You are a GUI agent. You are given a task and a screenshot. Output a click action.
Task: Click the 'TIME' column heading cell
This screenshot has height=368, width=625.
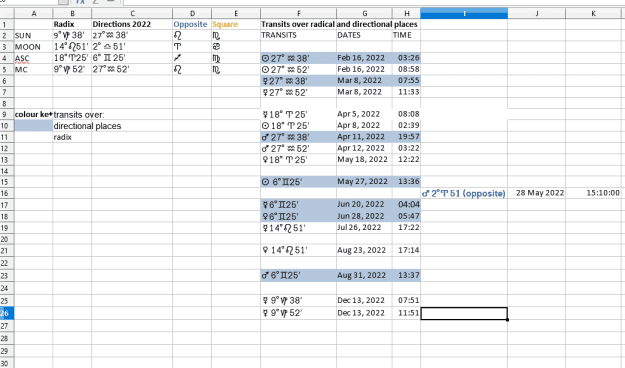pos(406,35)
